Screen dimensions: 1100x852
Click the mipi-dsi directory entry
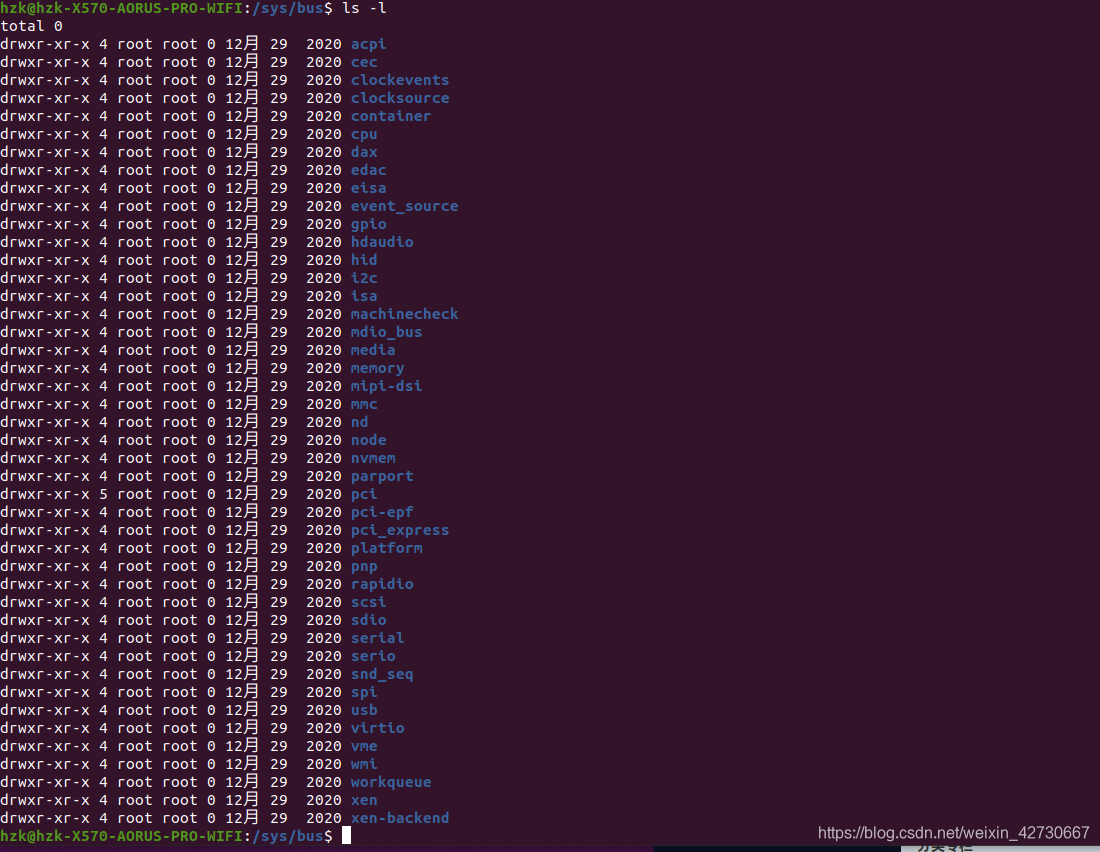[386, 385]
